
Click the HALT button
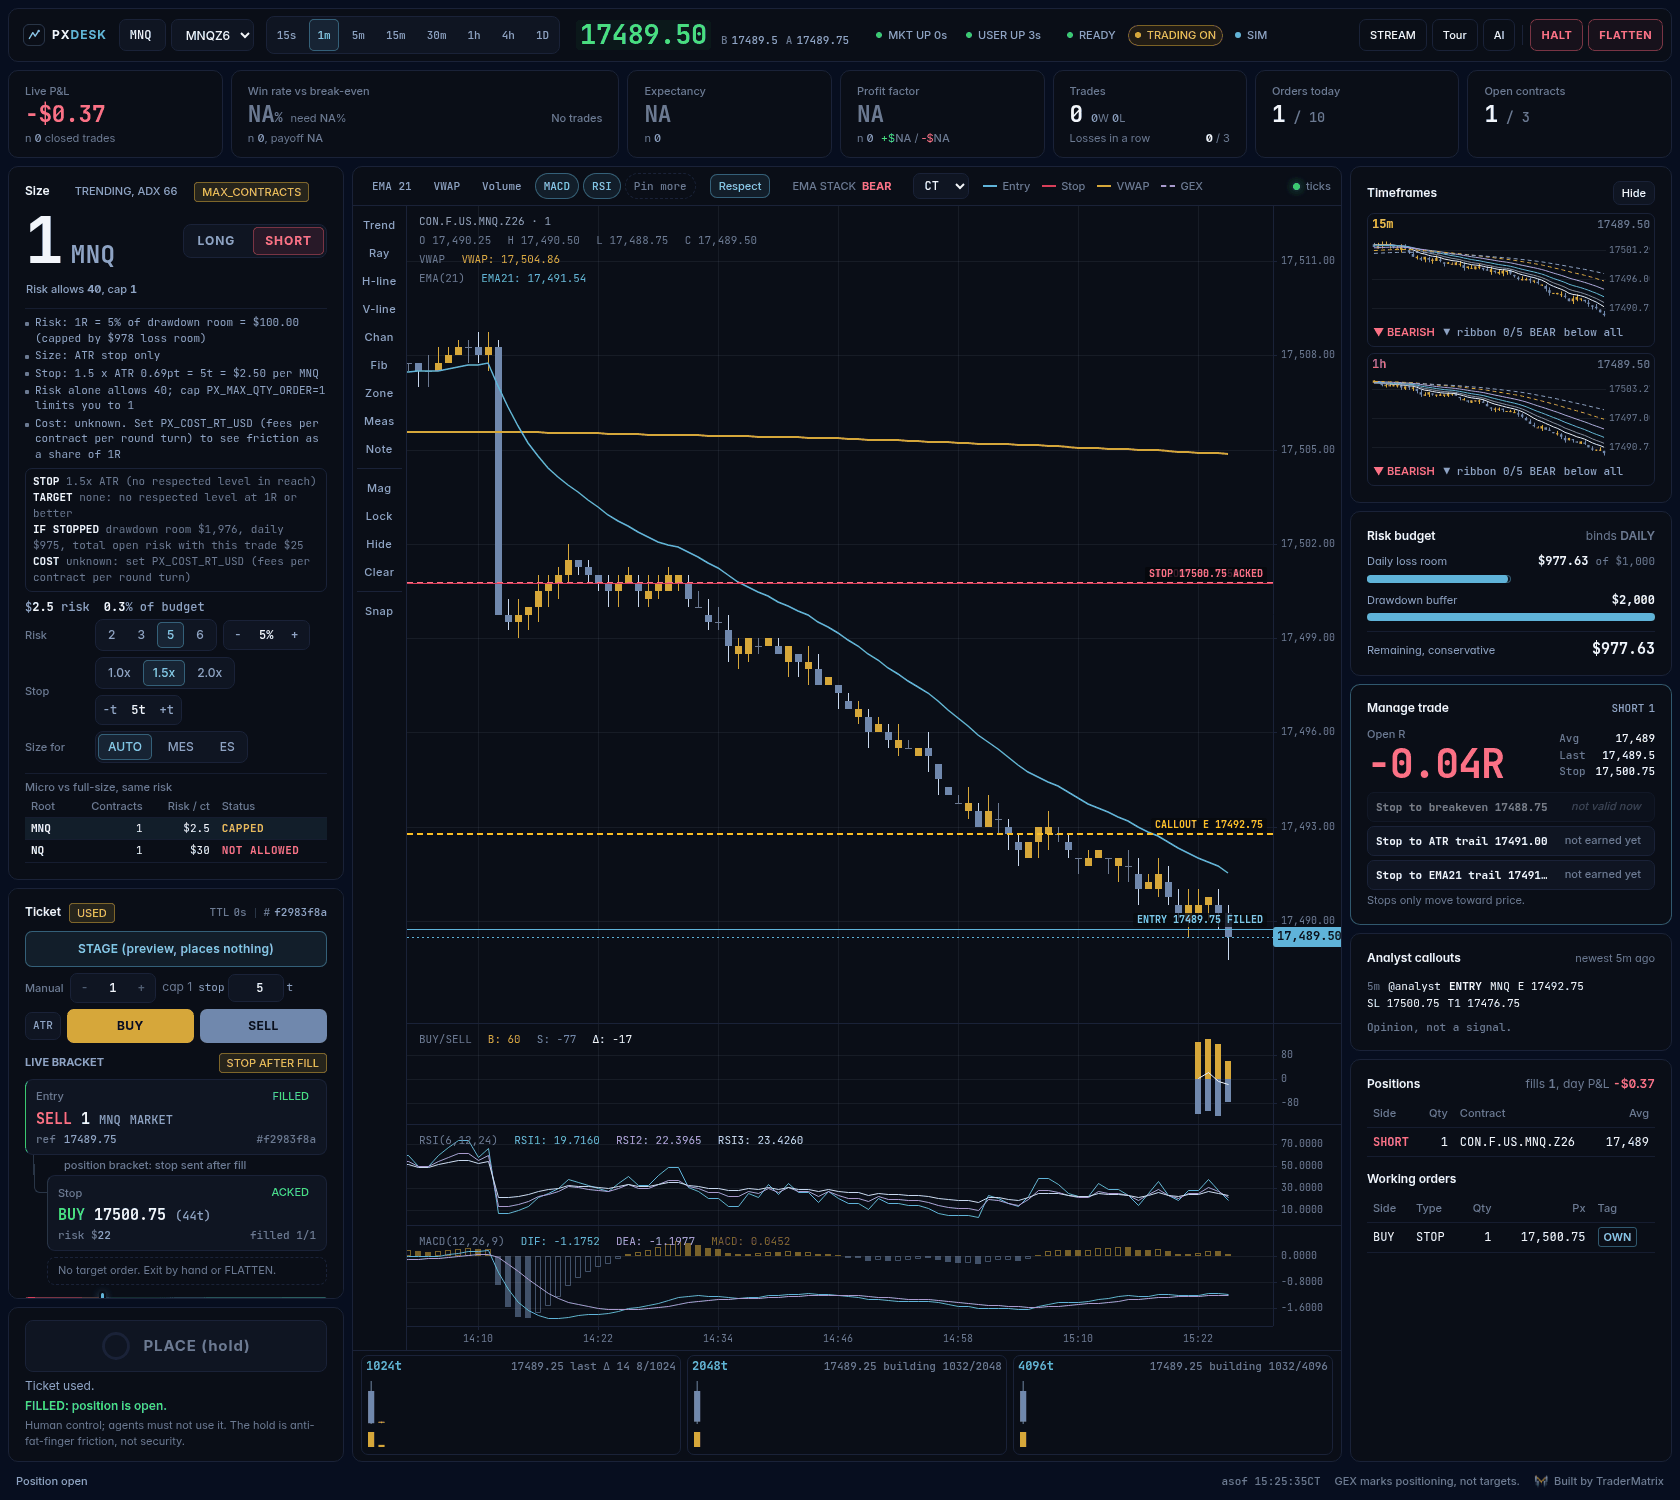click(x=1556, y=35)
